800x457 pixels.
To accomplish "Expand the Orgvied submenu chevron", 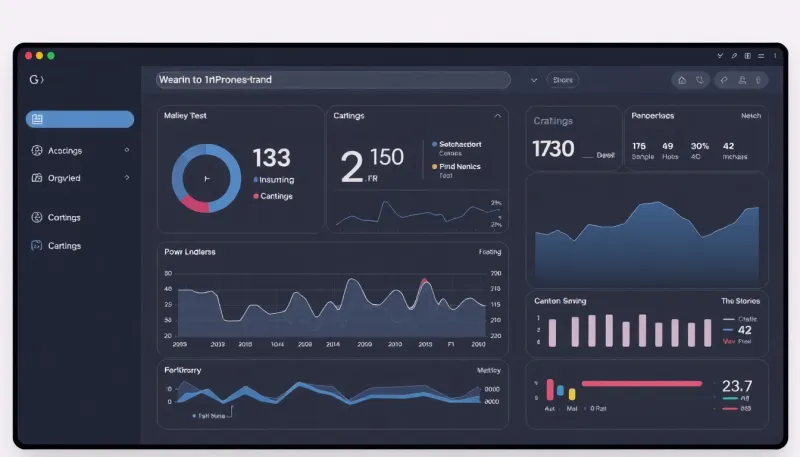I will tap(127, 177).
